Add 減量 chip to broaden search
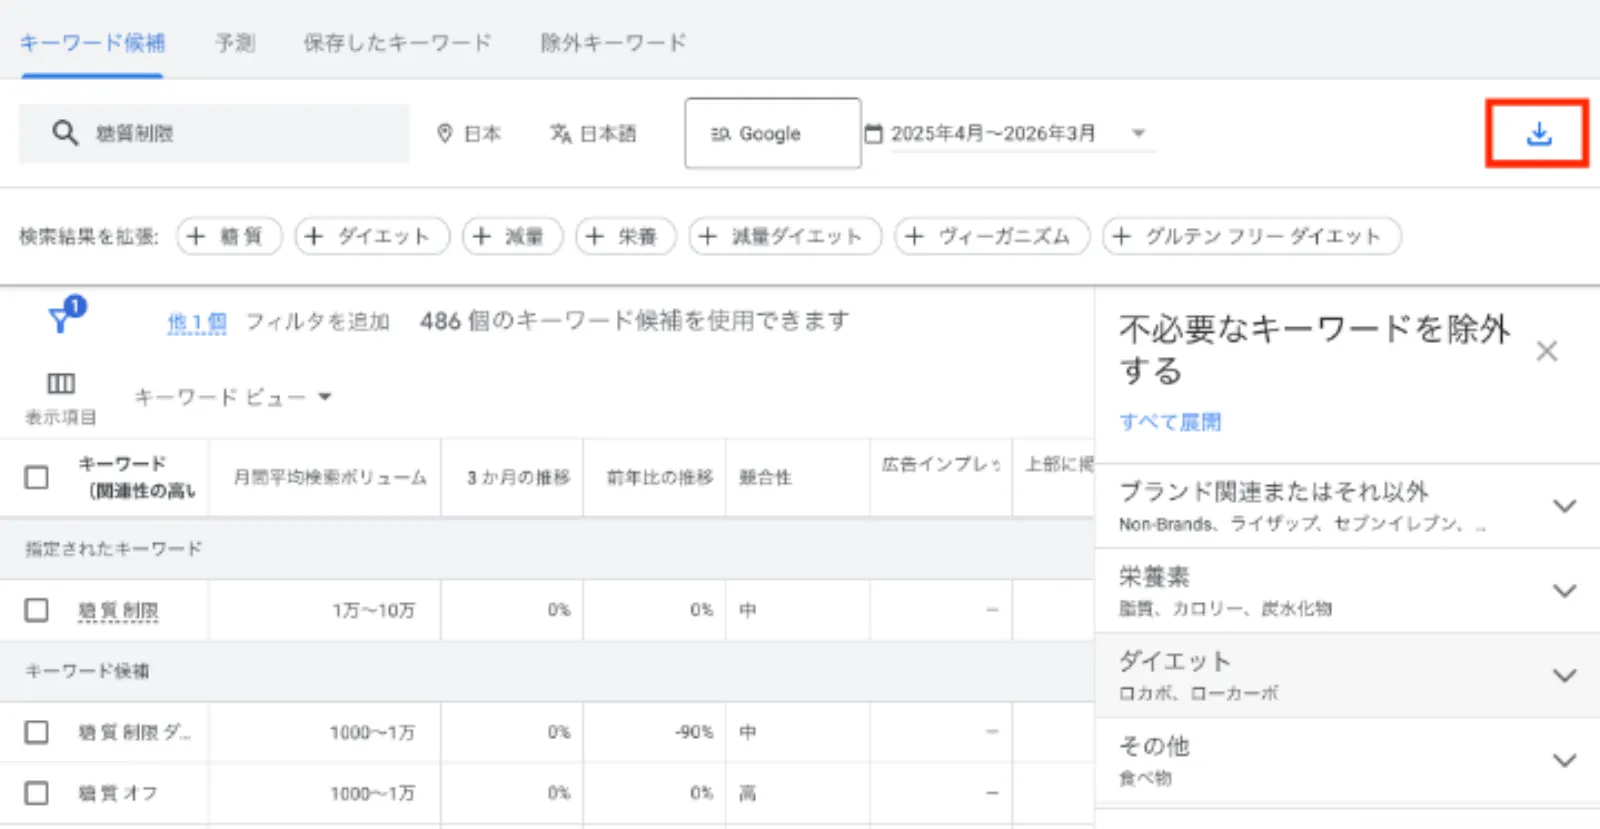The width and height of the screenshot is (1600, 829). (x=513, y=236)
